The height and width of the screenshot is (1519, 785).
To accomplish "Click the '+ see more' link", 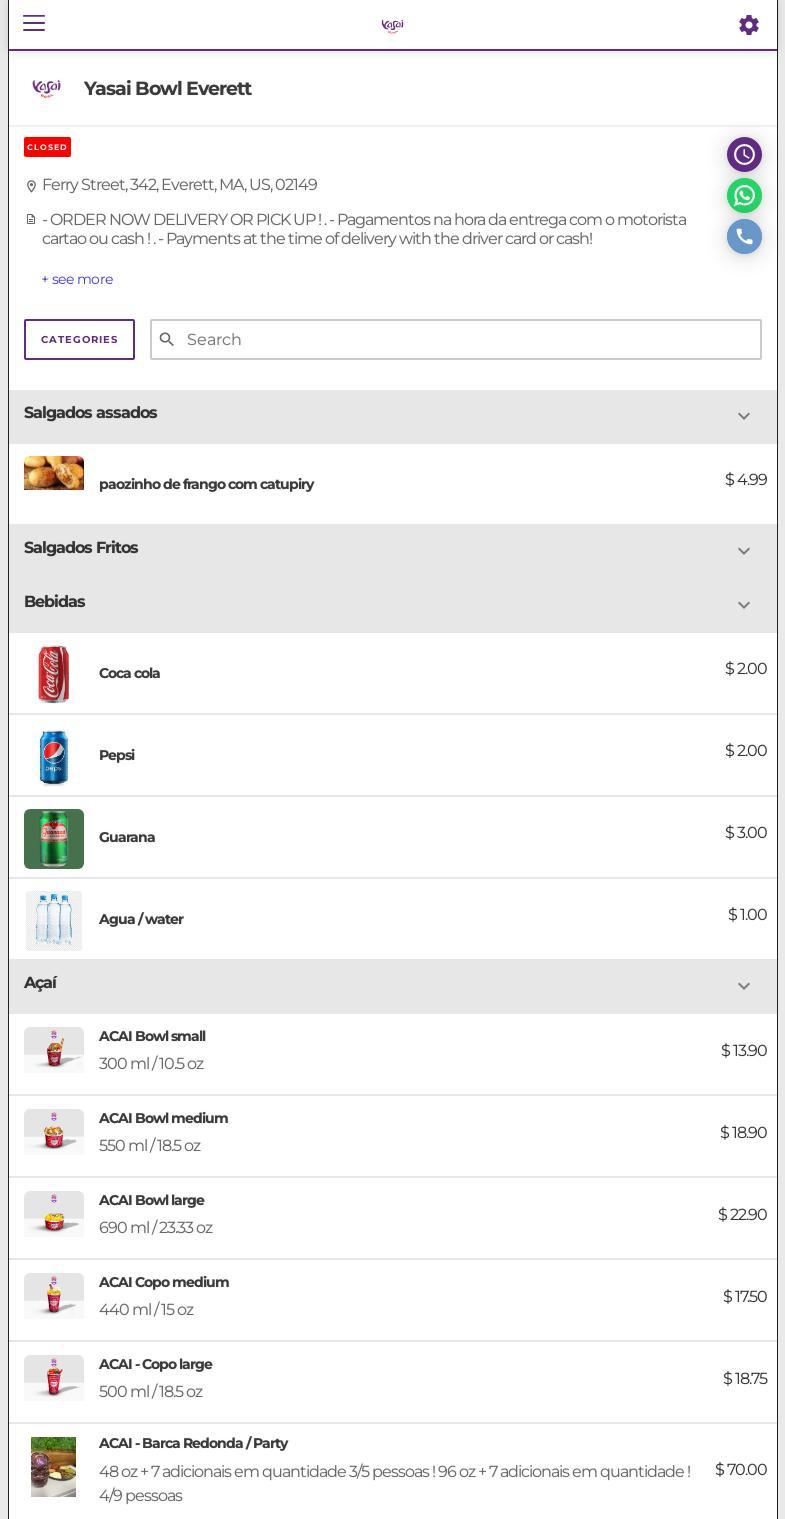I will coord(77,280).
